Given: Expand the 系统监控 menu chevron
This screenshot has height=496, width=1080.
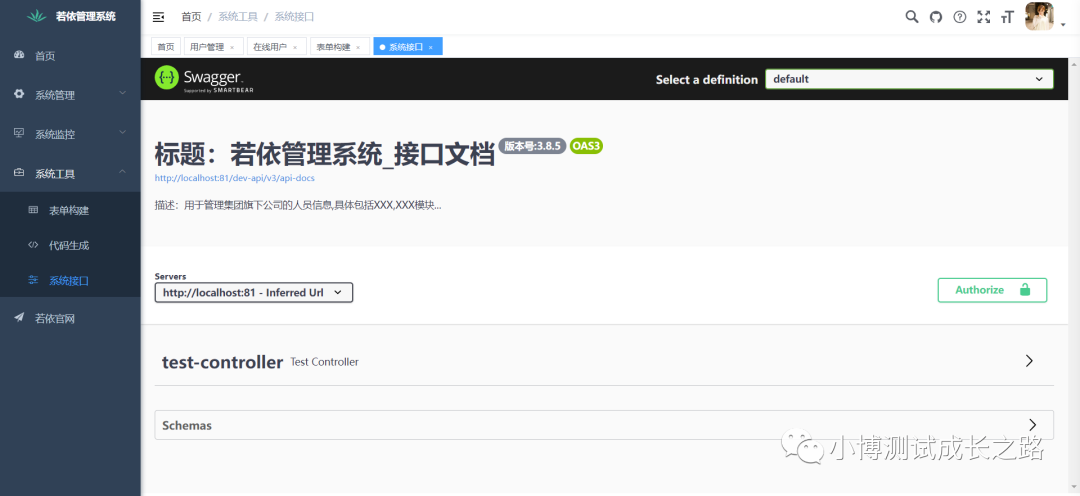Looking at the screenshot, I should [x=122, y=132].
